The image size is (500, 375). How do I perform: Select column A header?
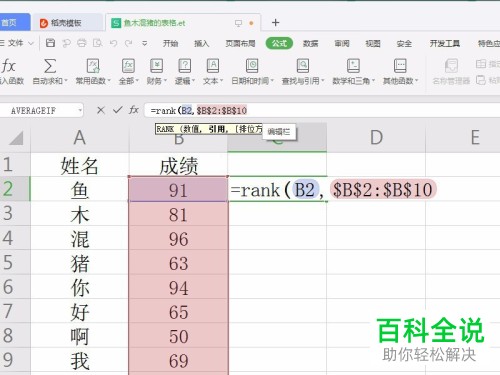click(x=80, y=138)
